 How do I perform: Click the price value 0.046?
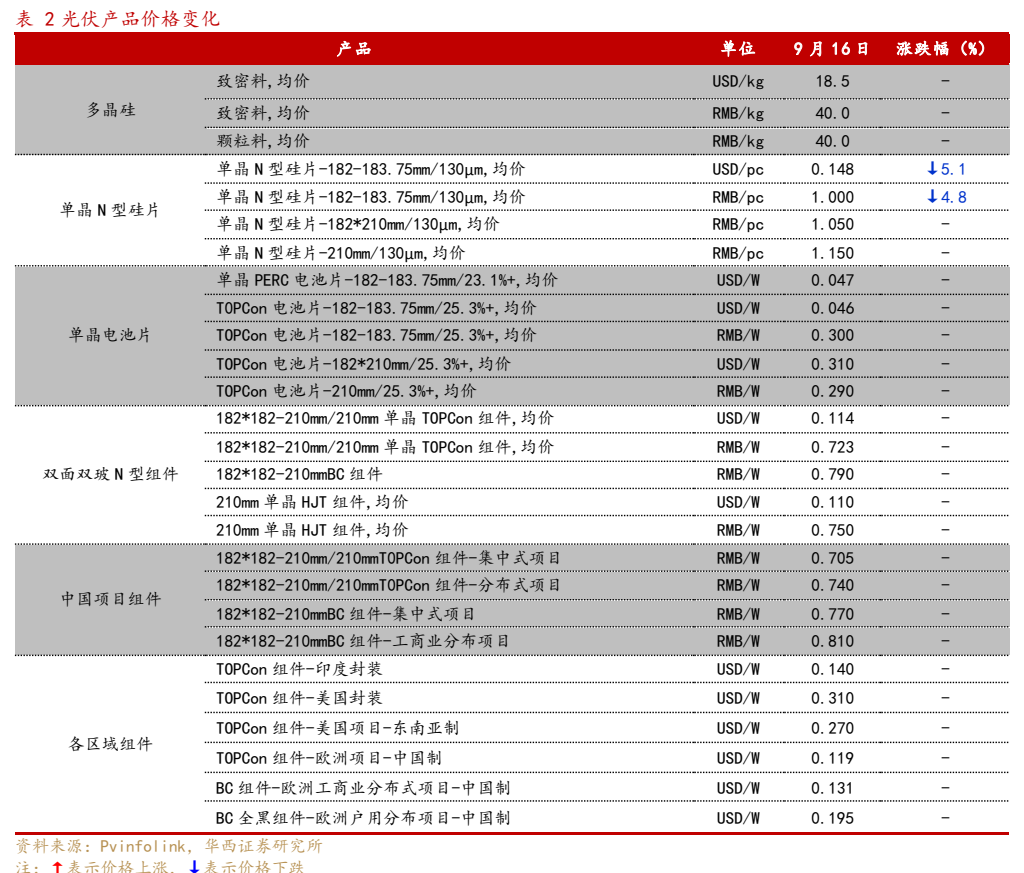coord(833,308)
